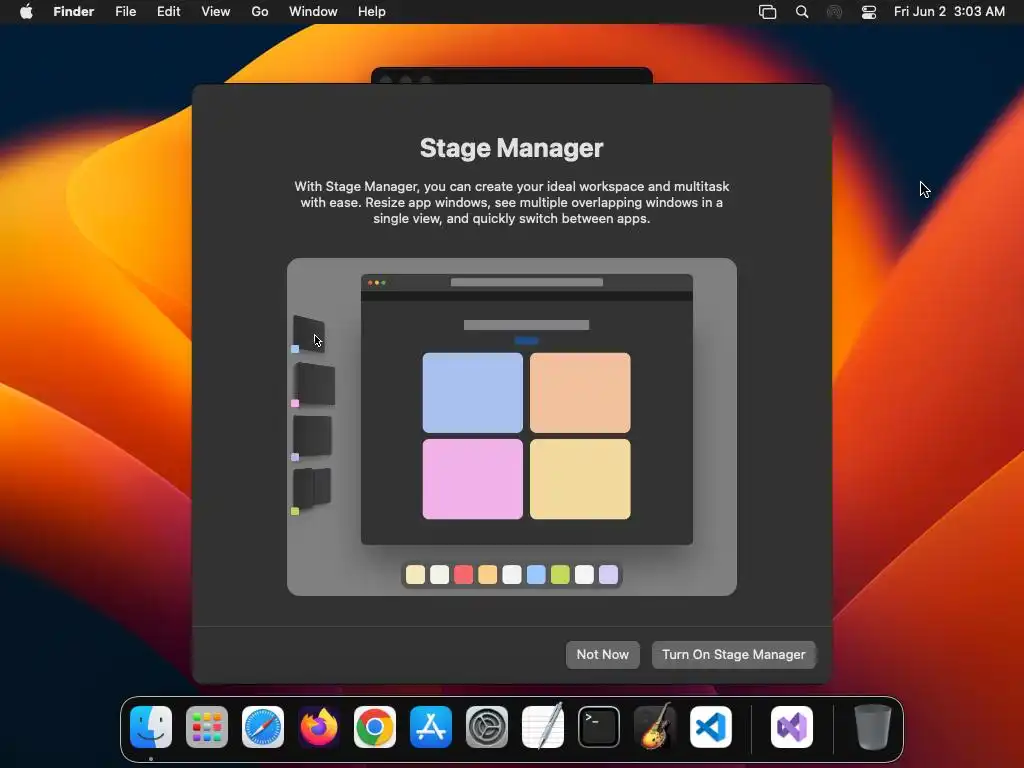This screenshot has width=1024, height=768.
Task: Open the Help menu
Action: tap(372, 12)
